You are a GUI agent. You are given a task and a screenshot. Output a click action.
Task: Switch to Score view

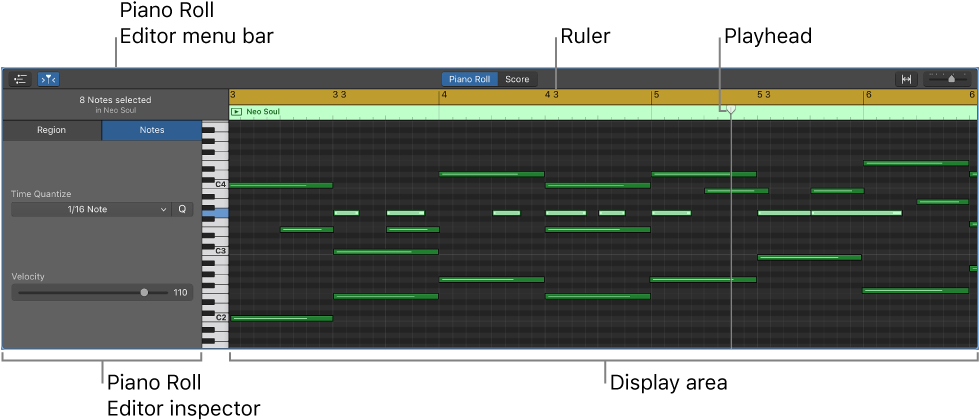point(517,79)
